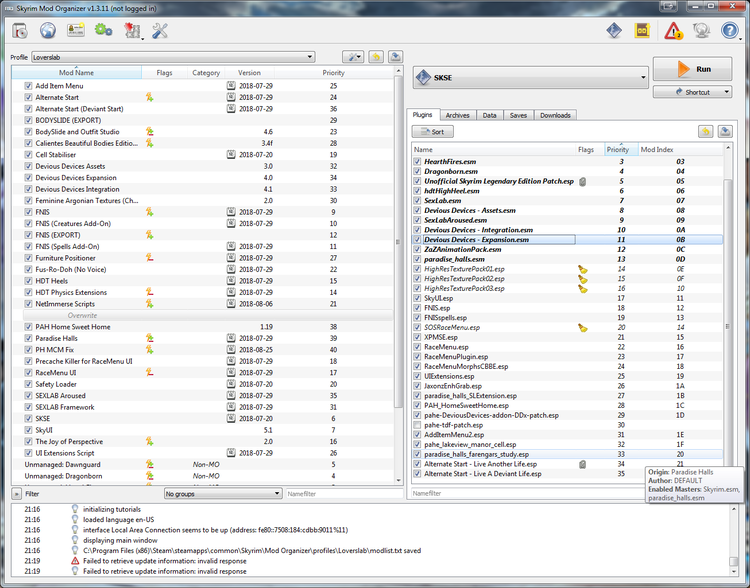Click the Category column header
Image resolution: width=750 pixels, height=588 pixels.
[206, 73]
